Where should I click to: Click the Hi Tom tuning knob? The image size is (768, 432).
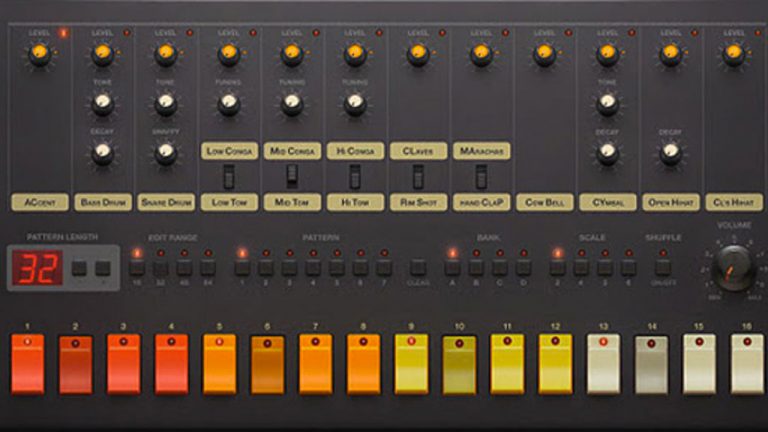(355, 104)
